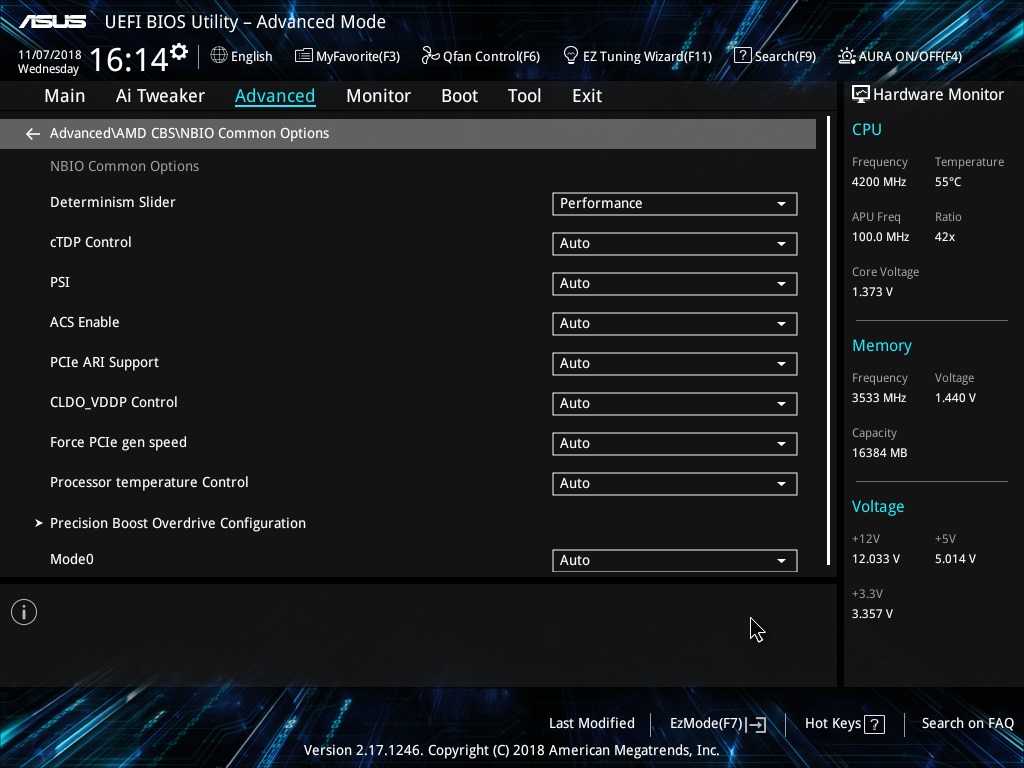The image size is (1024, 768).
Task: Click the ACS Enable label
Action: click(x=85, y=322)
